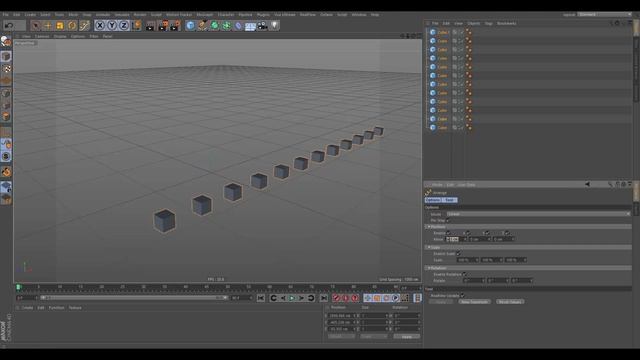Switch to Model mode in left palette
The image size is (640, 360).
(6, 56)
